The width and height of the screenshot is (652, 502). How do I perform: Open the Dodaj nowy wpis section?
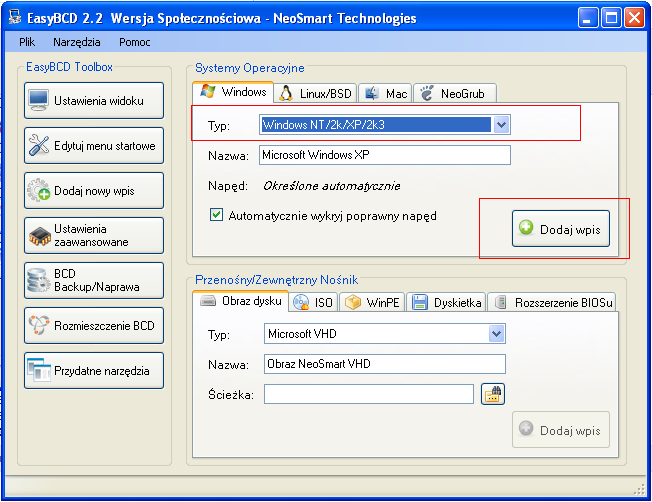(x=94, y=190)
